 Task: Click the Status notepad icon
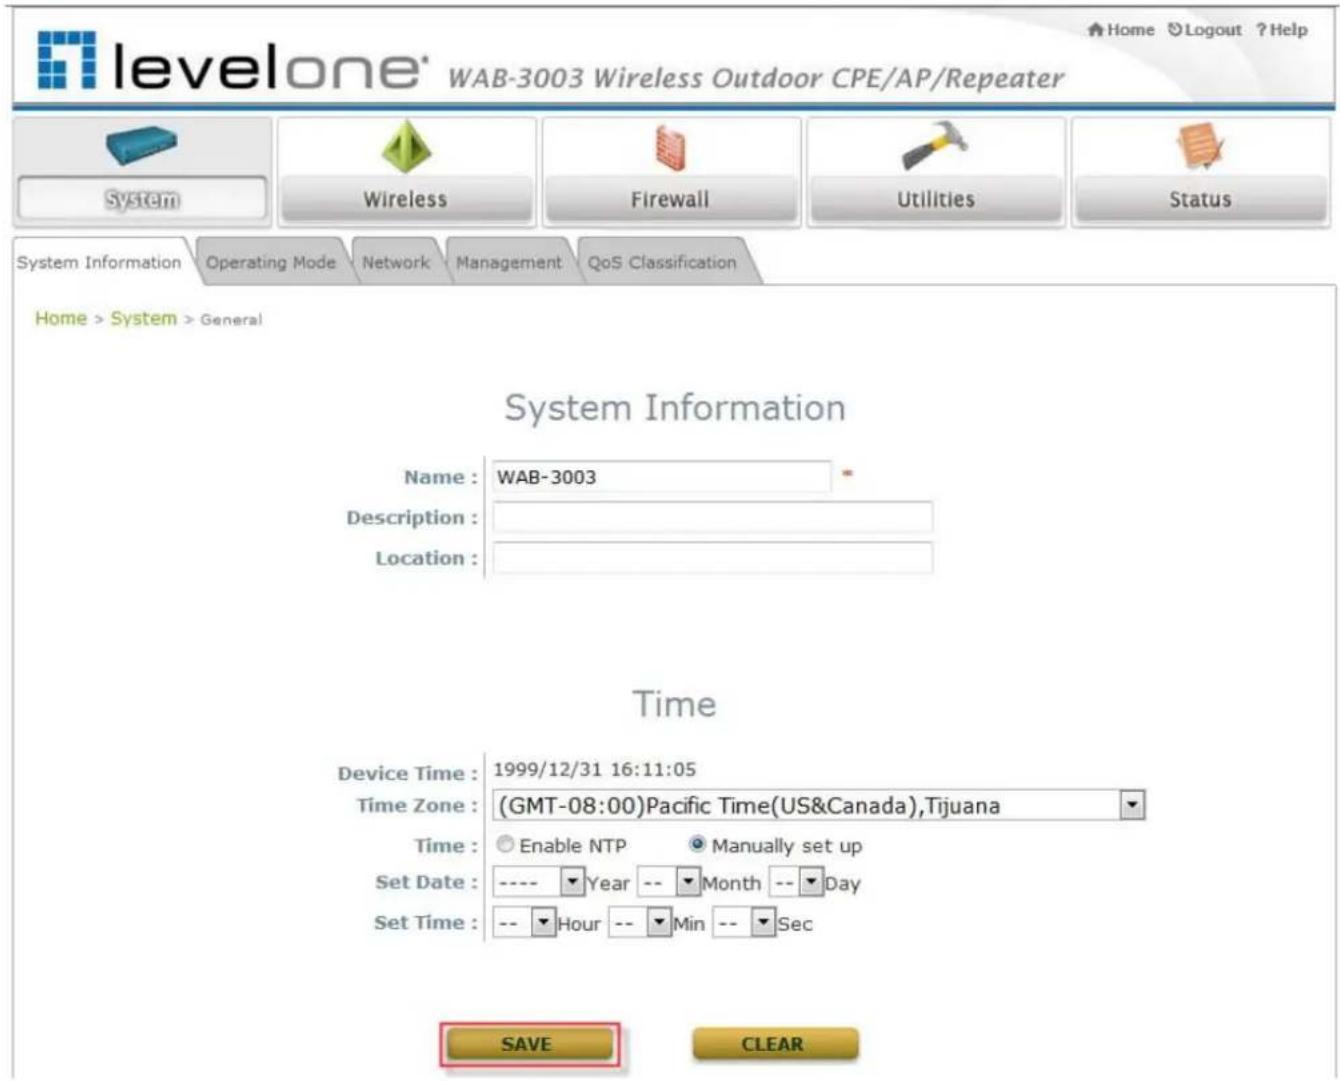click(x=1200, y=147)
